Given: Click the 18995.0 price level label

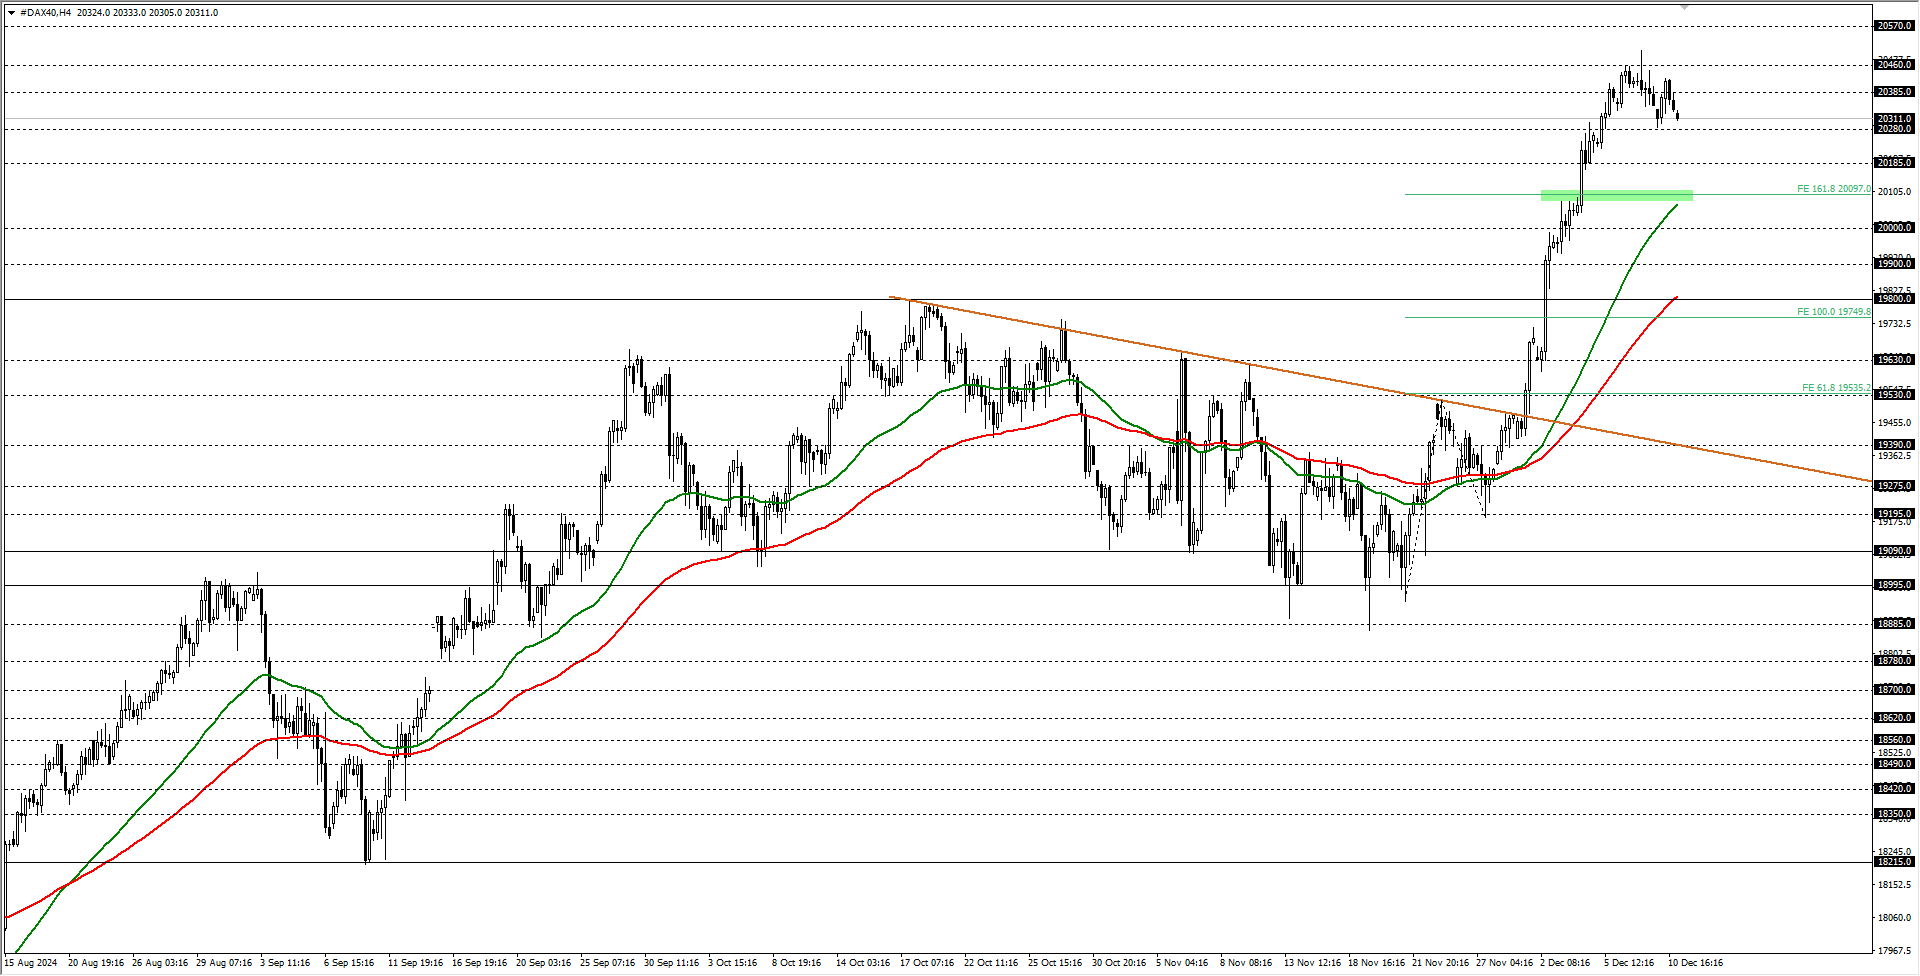Looking at the screenshot, I should (x=1895, y=585).
